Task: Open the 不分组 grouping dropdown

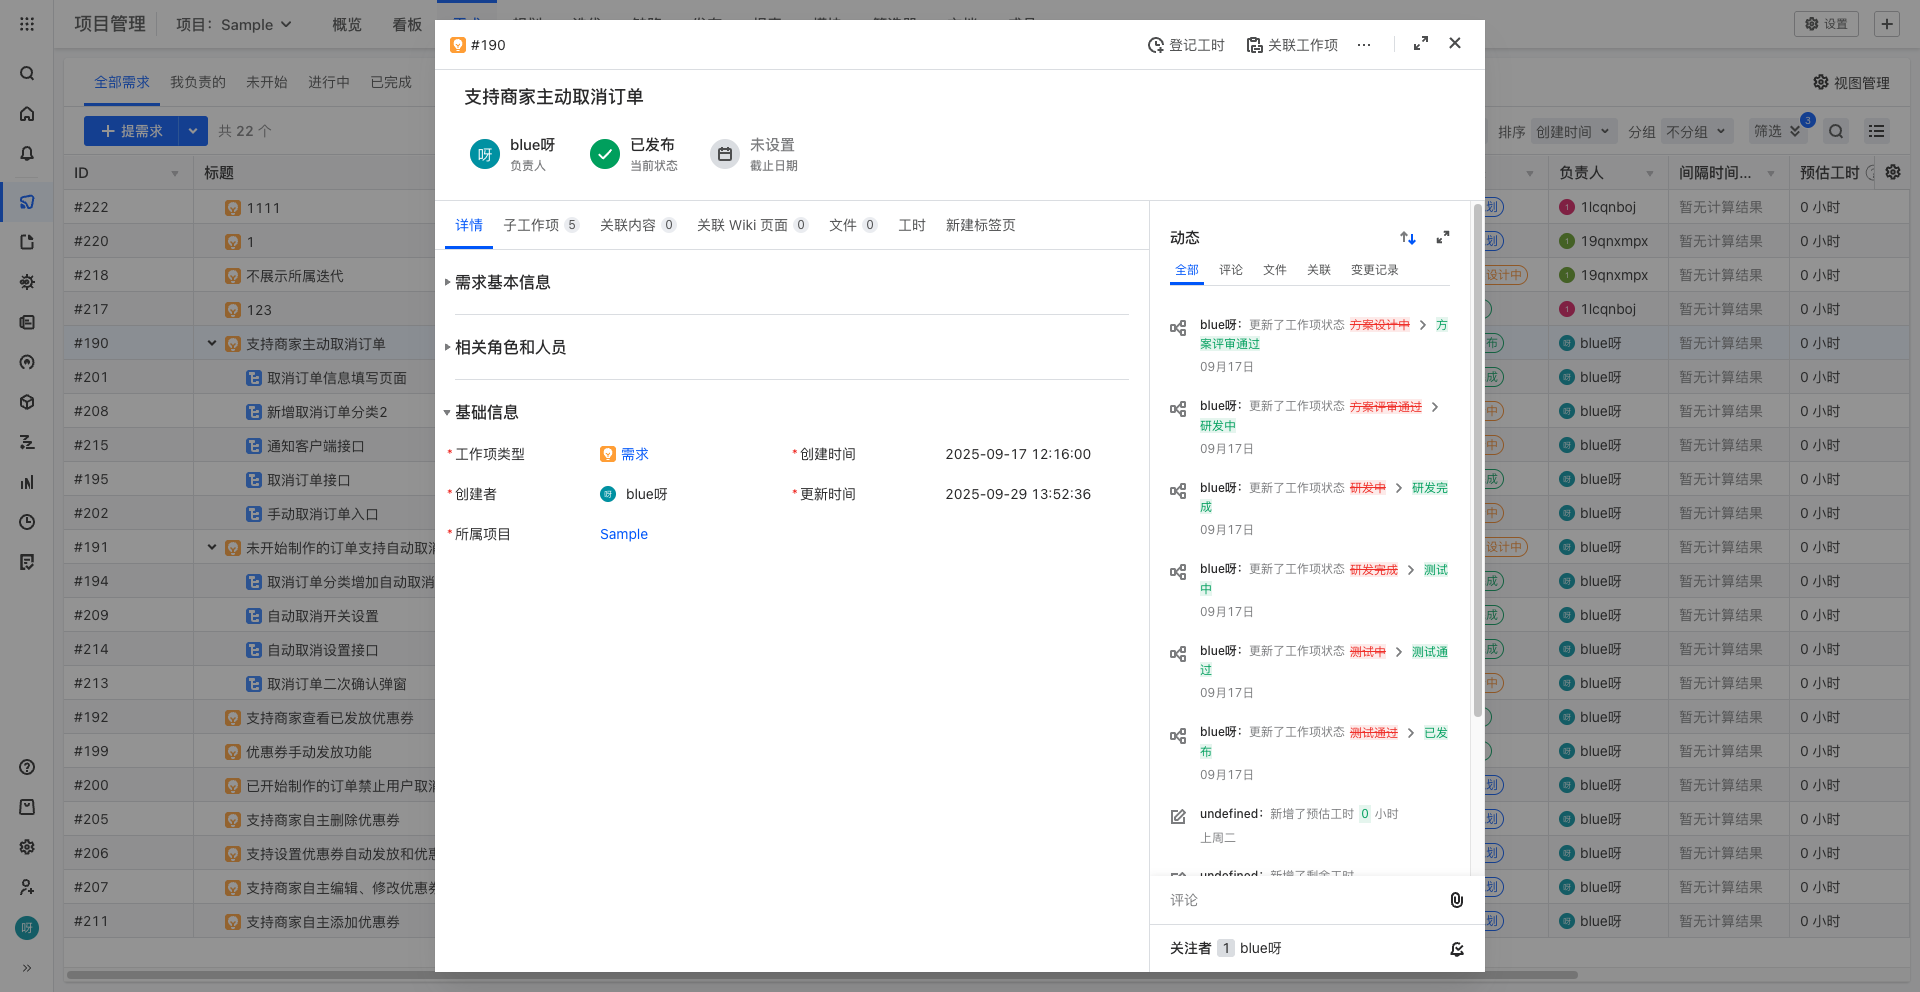Action: (1697, 132)
